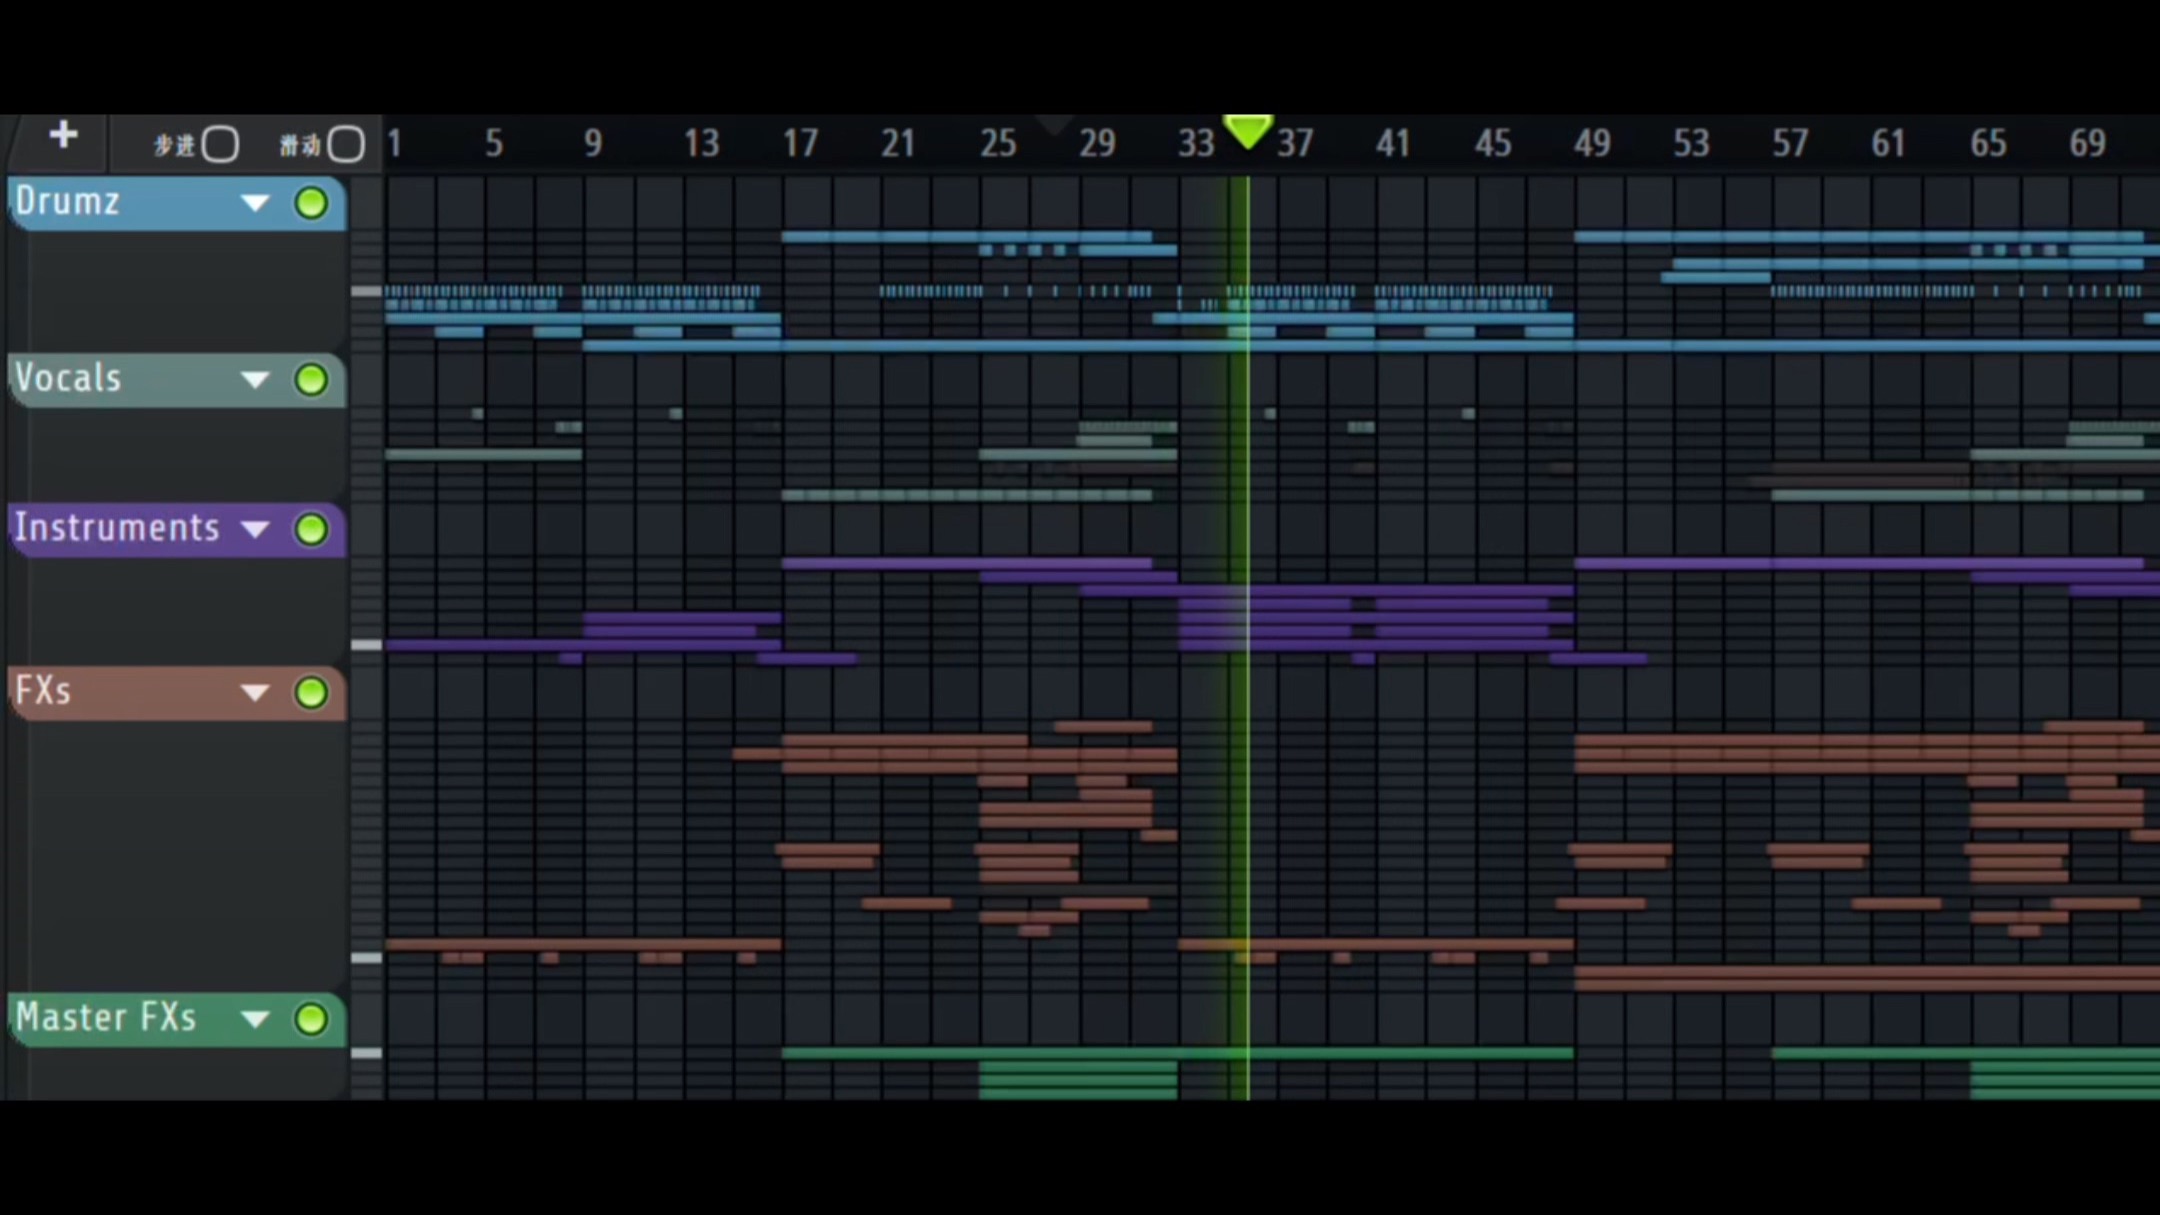Jump to bar 61 on the ruler
The width and height of the screenshot is (2160, 1215).
click(1888, 144)
